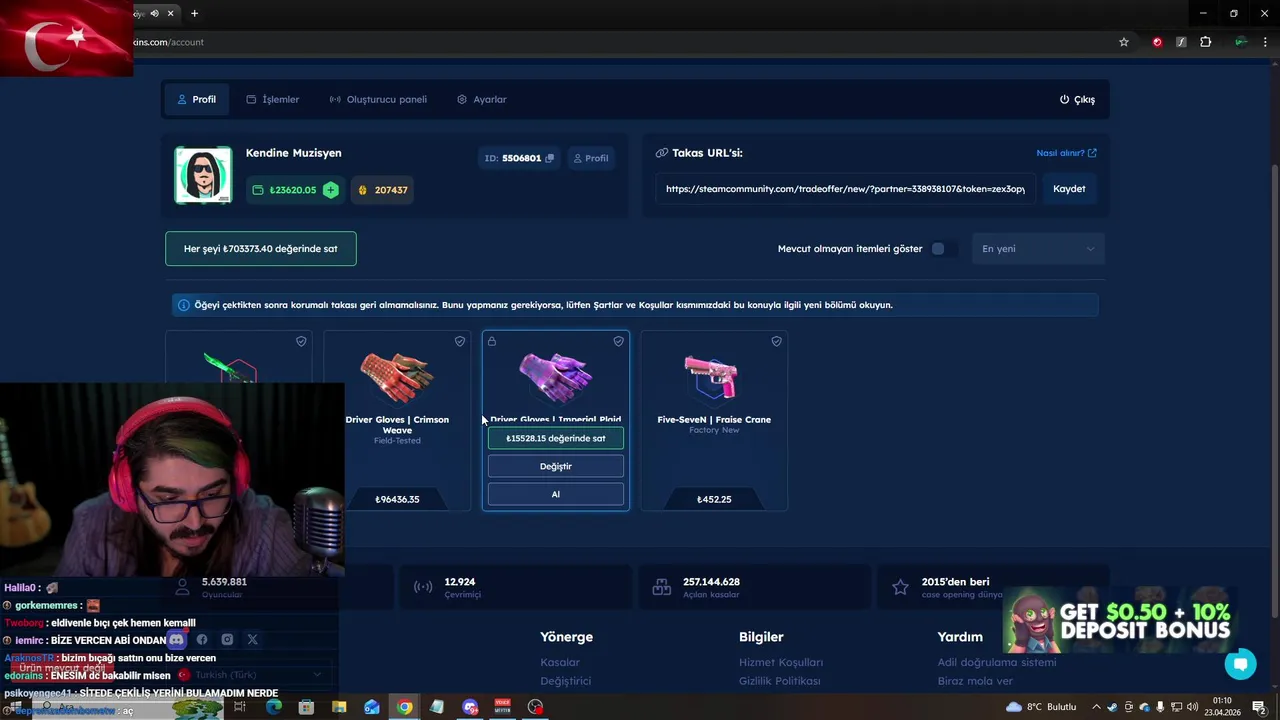Open the Hizmet Koşulları link

tap(781, 662)
